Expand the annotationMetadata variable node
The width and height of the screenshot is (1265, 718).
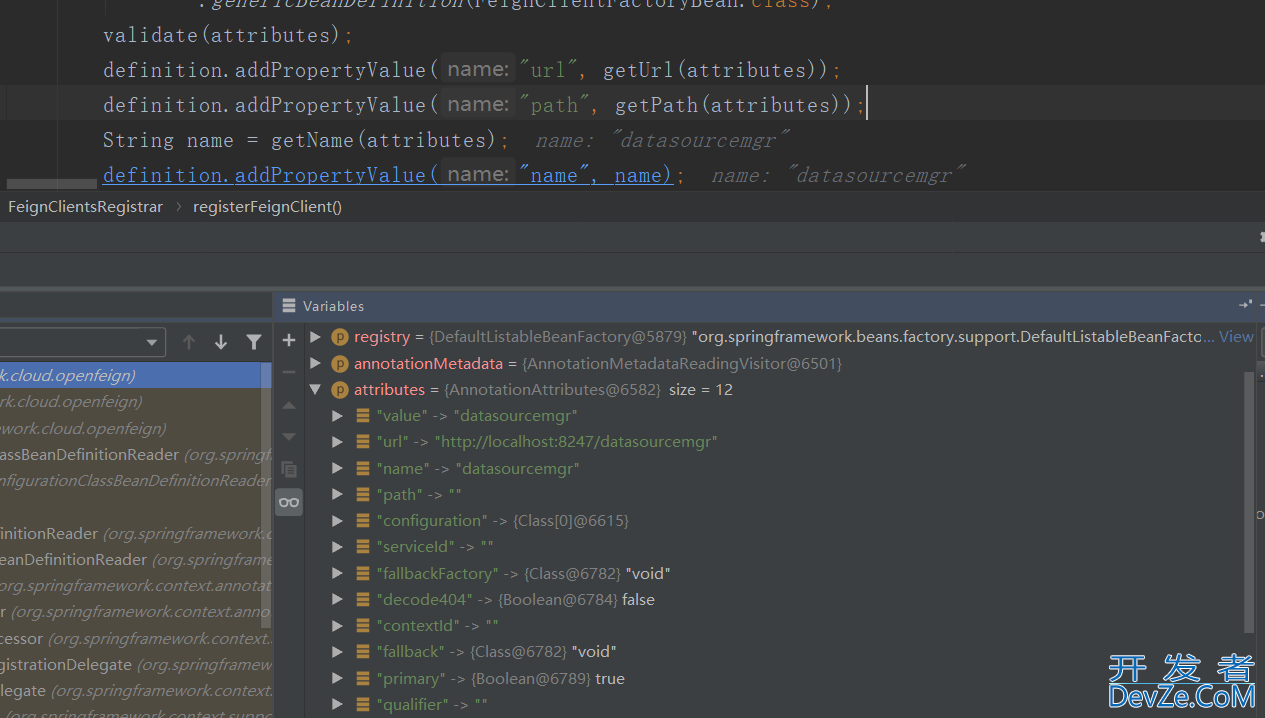(x=316, y=364)
